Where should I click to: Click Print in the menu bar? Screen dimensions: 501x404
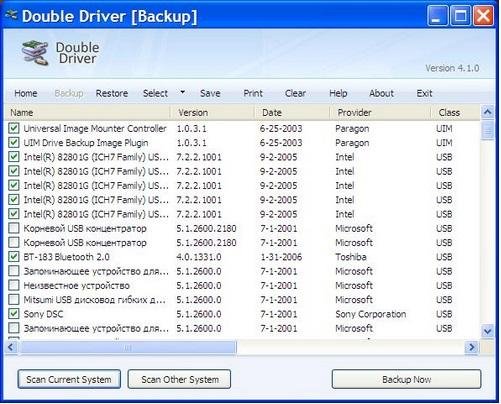[x=253, y=93]
